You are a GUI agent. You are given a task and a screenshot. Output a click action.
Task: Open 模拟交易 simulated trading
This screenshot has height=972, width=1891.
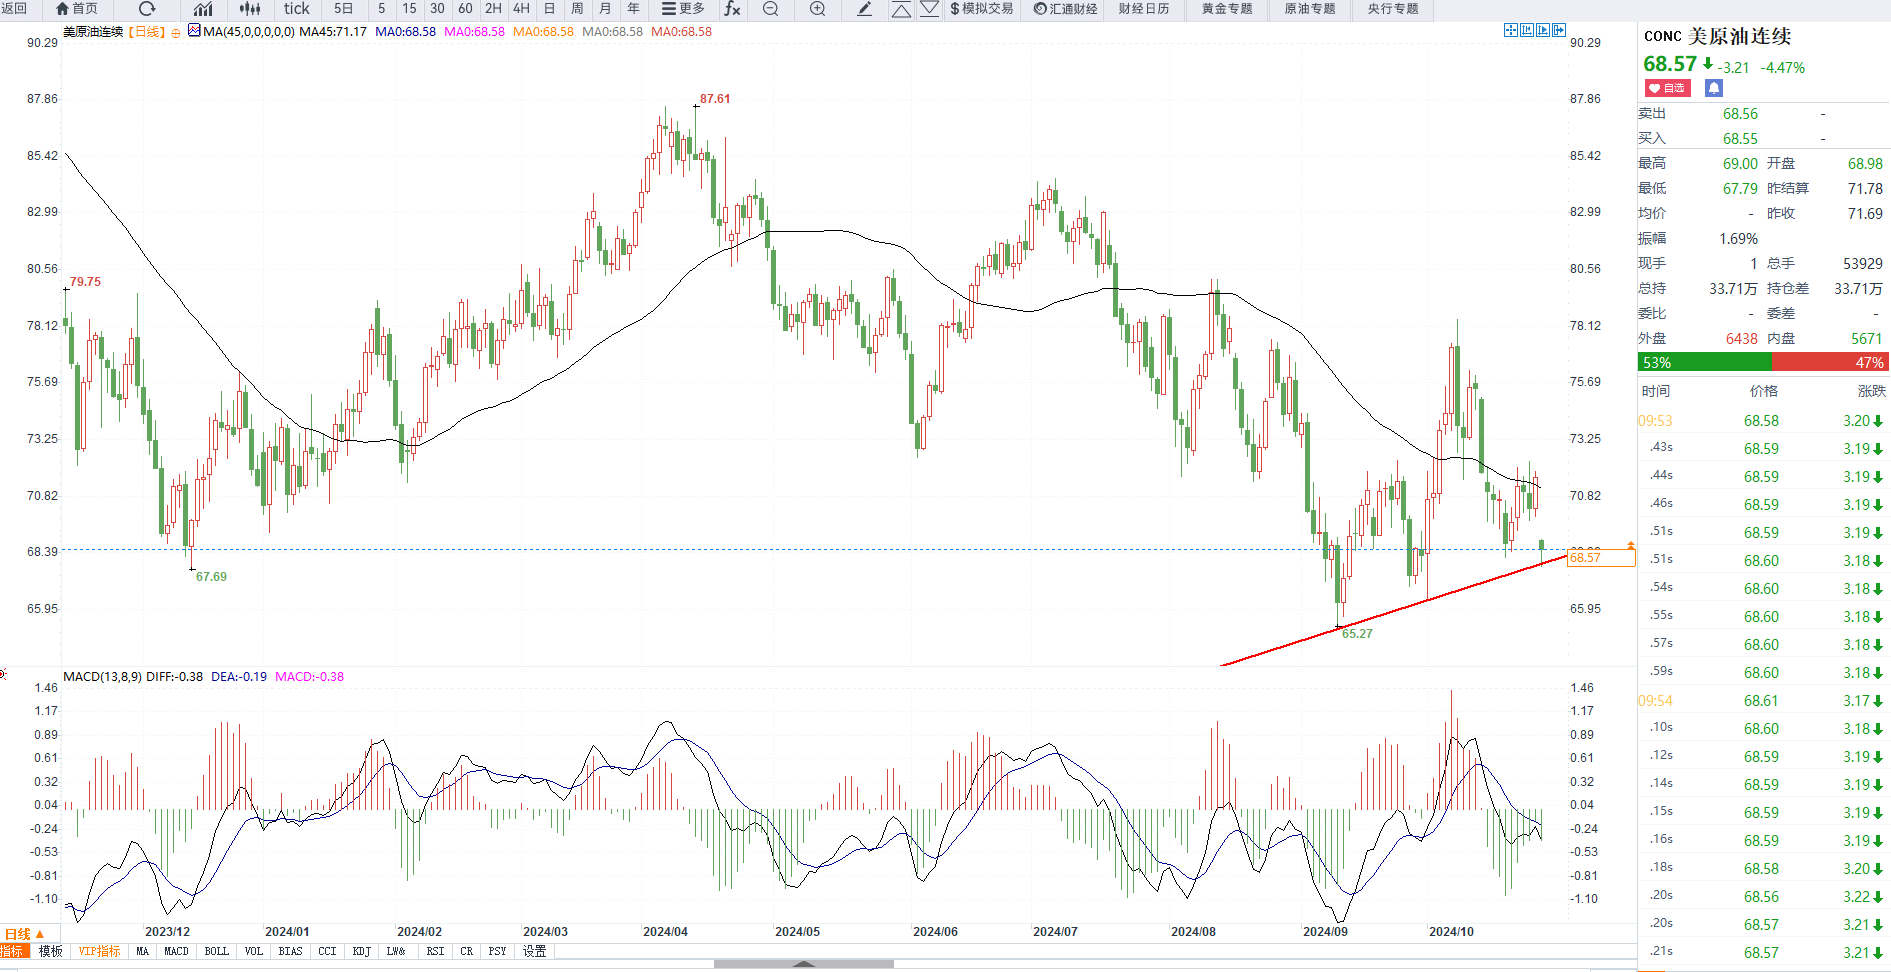tap(981, 9)
